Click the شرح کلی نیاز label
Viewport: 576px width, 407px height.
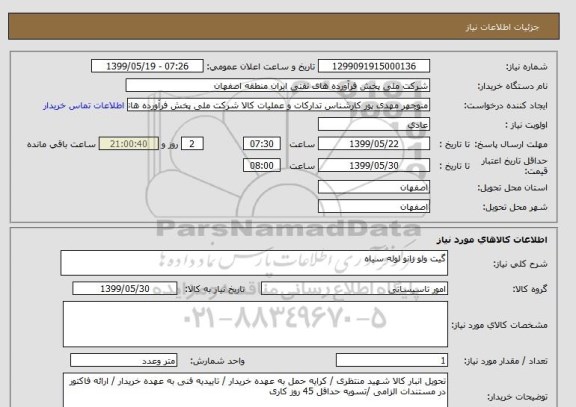pyautogui.click(x=520, y=264)
